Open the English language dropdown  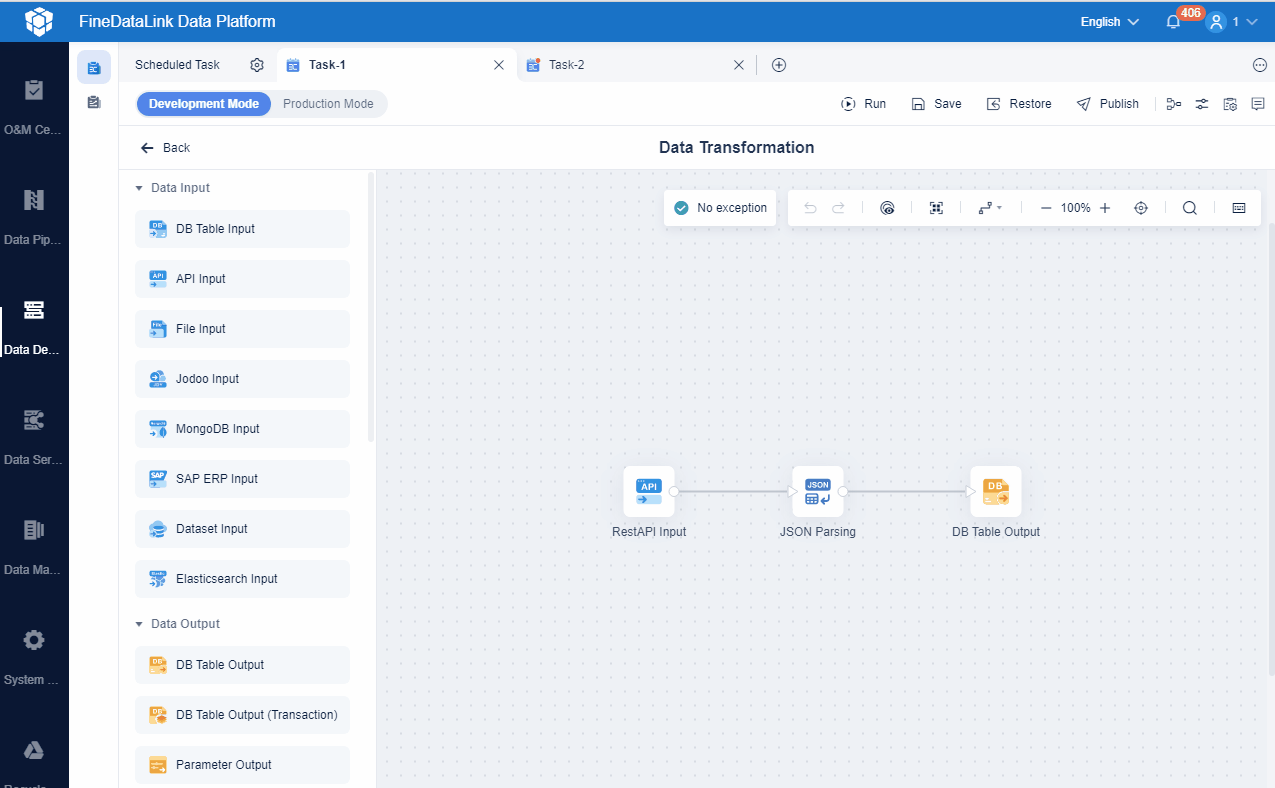pos(1106,21)
